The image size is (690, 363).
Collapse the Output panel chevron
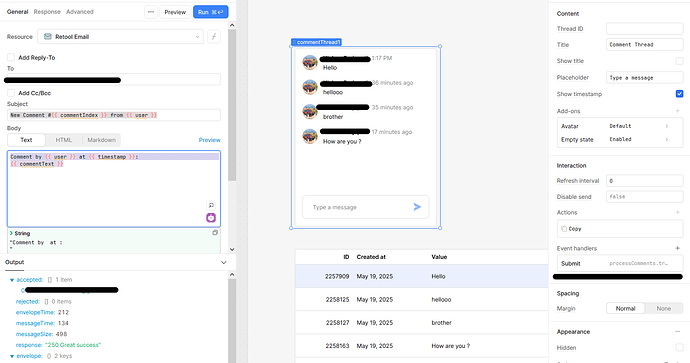[224, 262]
